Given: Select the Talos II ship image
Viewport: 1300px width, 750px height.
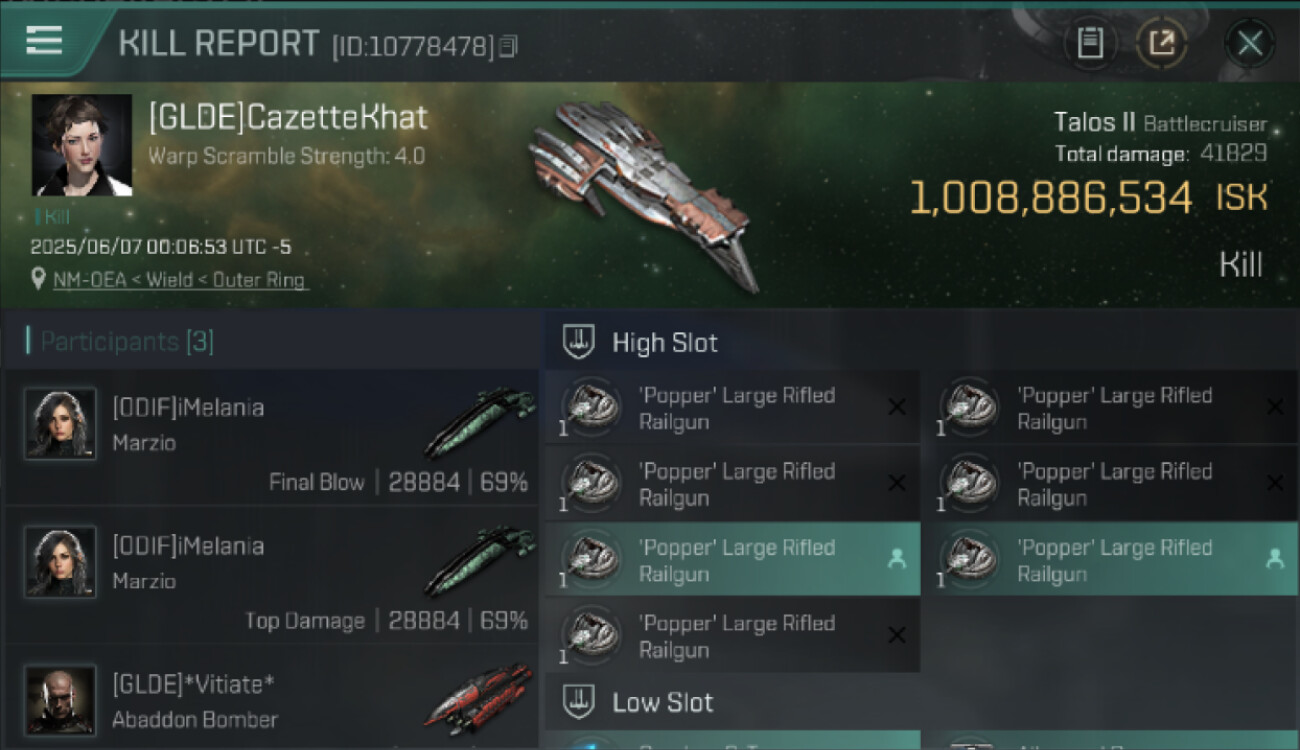Looking at the screenshot, I should point(640,195).
